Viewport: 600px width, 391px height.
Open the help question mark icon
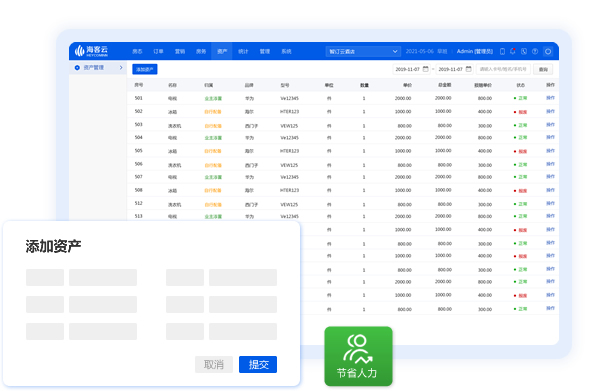pos(535,51)
